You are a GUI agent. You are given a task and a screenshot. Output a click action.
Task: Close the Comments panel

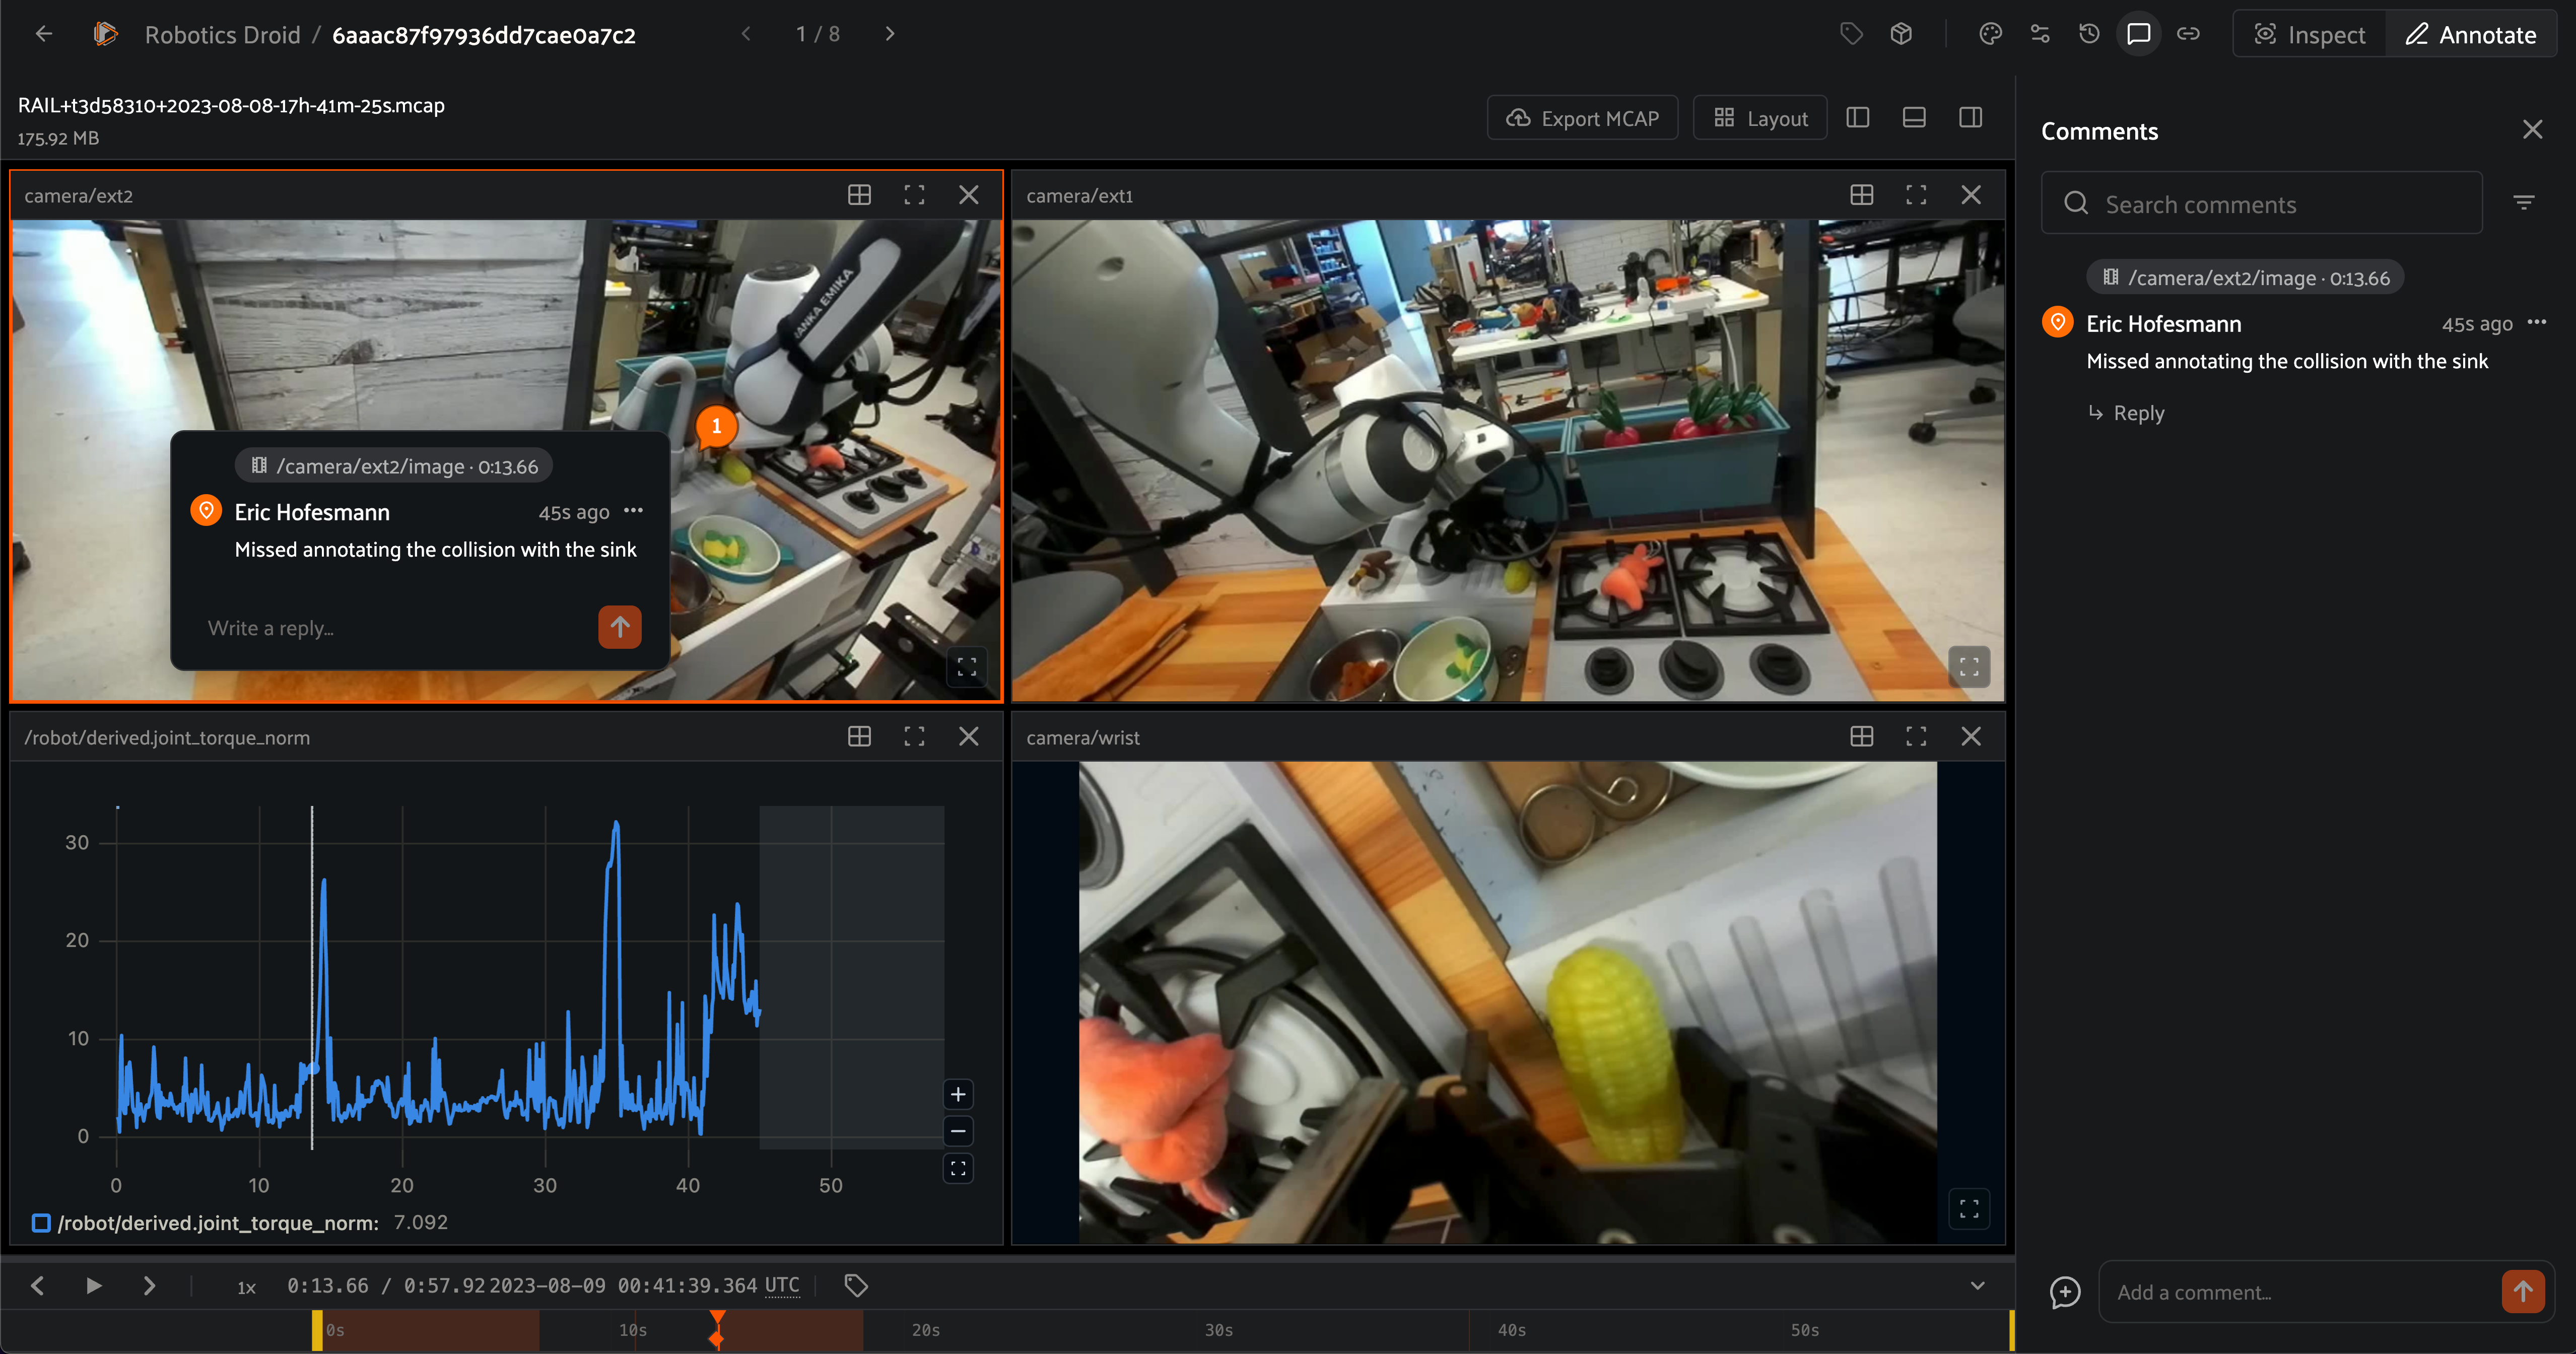click(x=2532, y=130)
